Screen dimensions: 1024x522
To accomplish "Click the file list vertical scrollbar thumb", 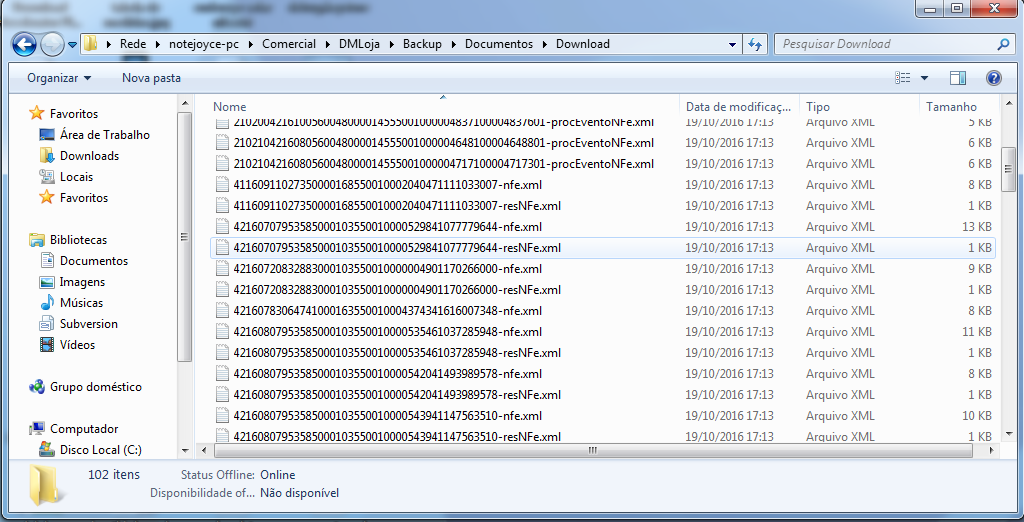I will coord(1008,169).
